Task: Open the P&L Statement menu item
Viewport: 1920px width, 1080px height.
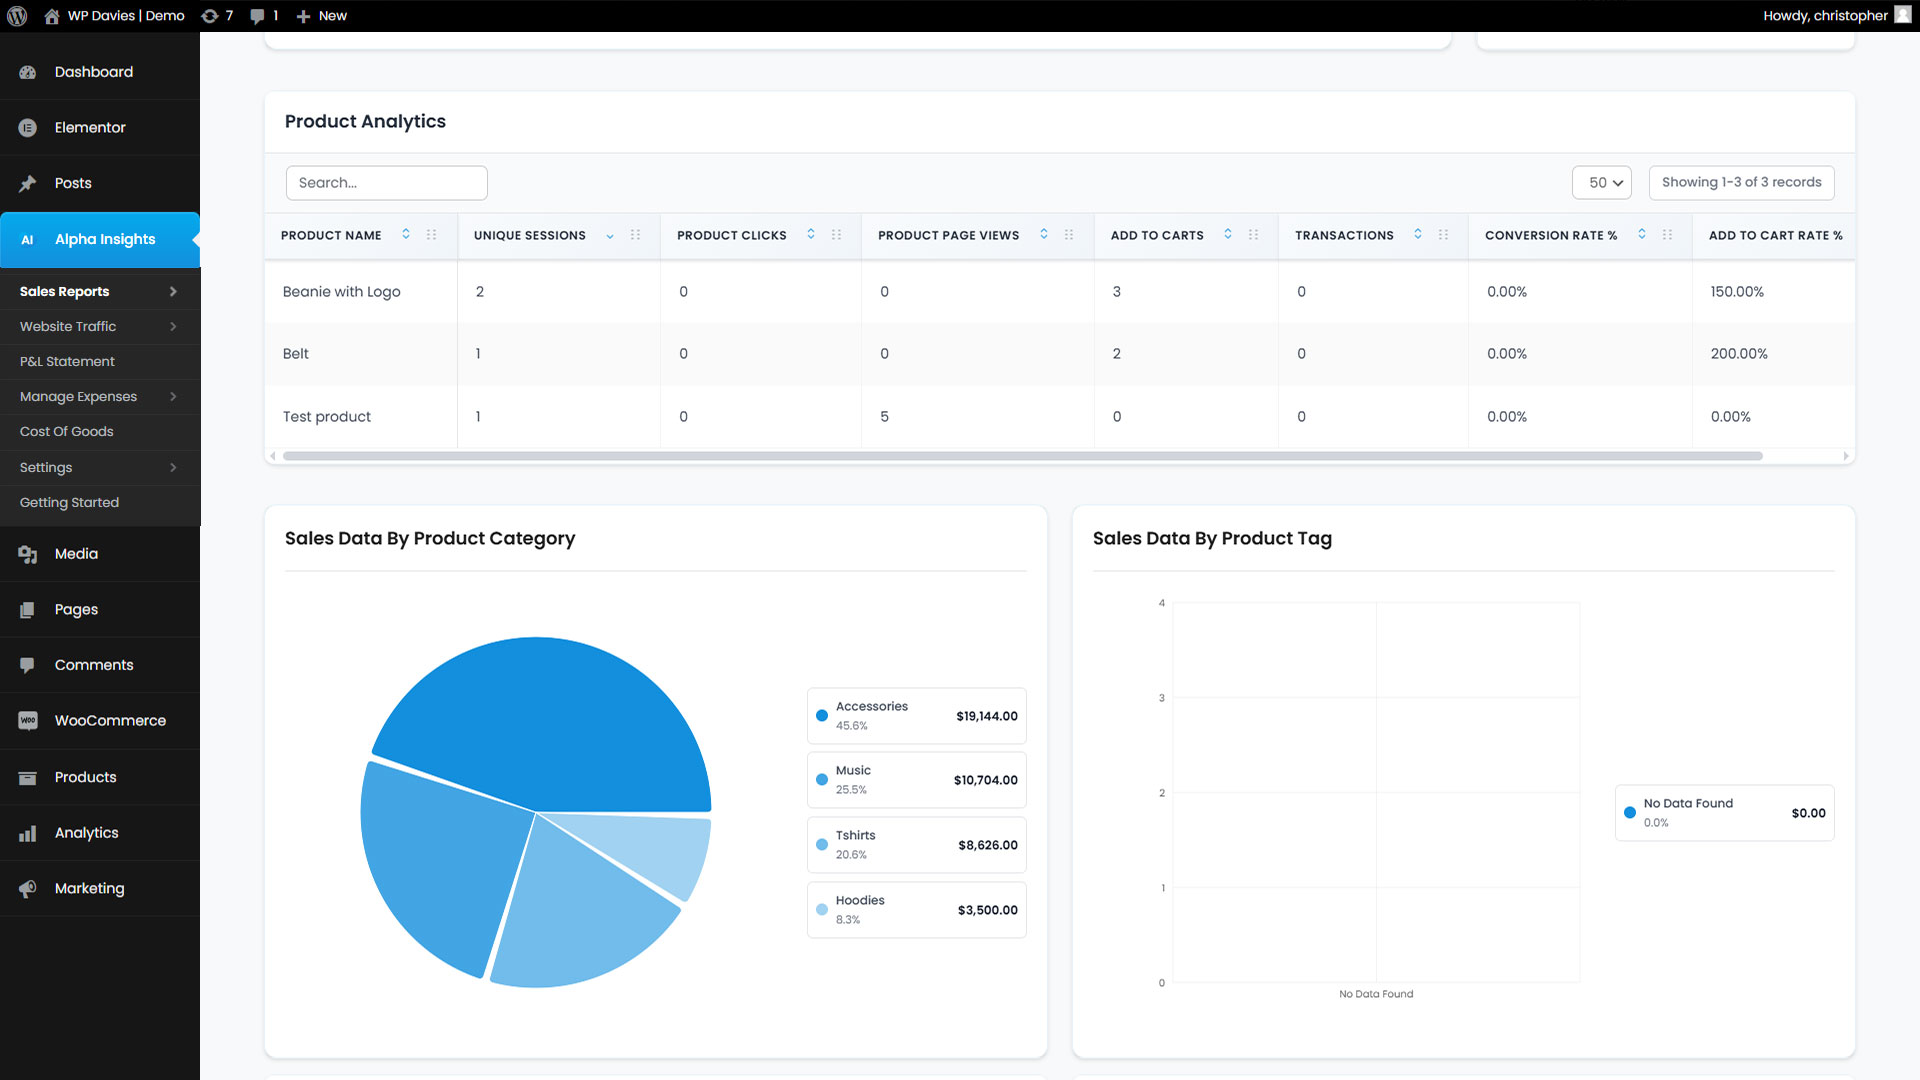Action: click(67, 362)
